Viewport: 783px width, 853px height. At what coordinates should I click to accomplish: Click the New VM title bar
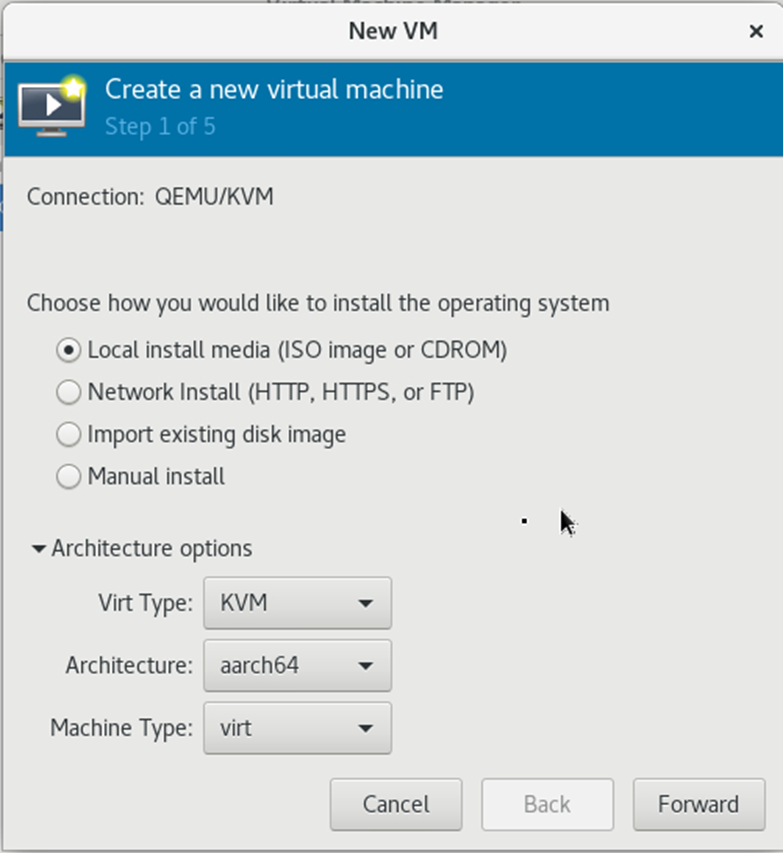[x=393, y=31]
